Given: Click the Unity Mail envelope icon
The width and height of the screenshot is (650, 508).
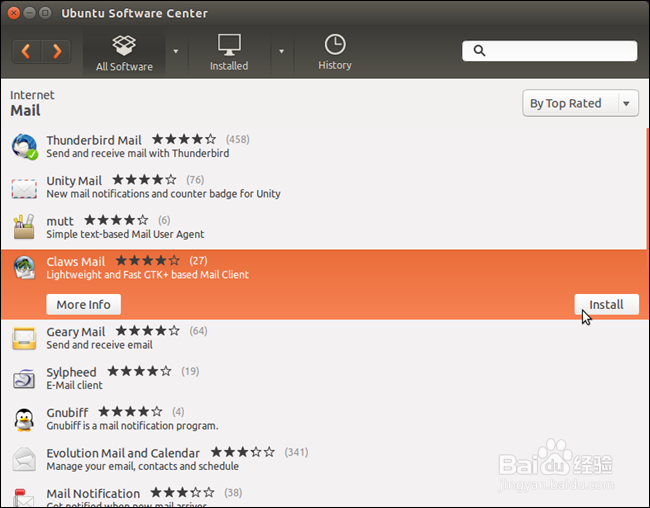Looking at the screenshot, I should (24, 188).
